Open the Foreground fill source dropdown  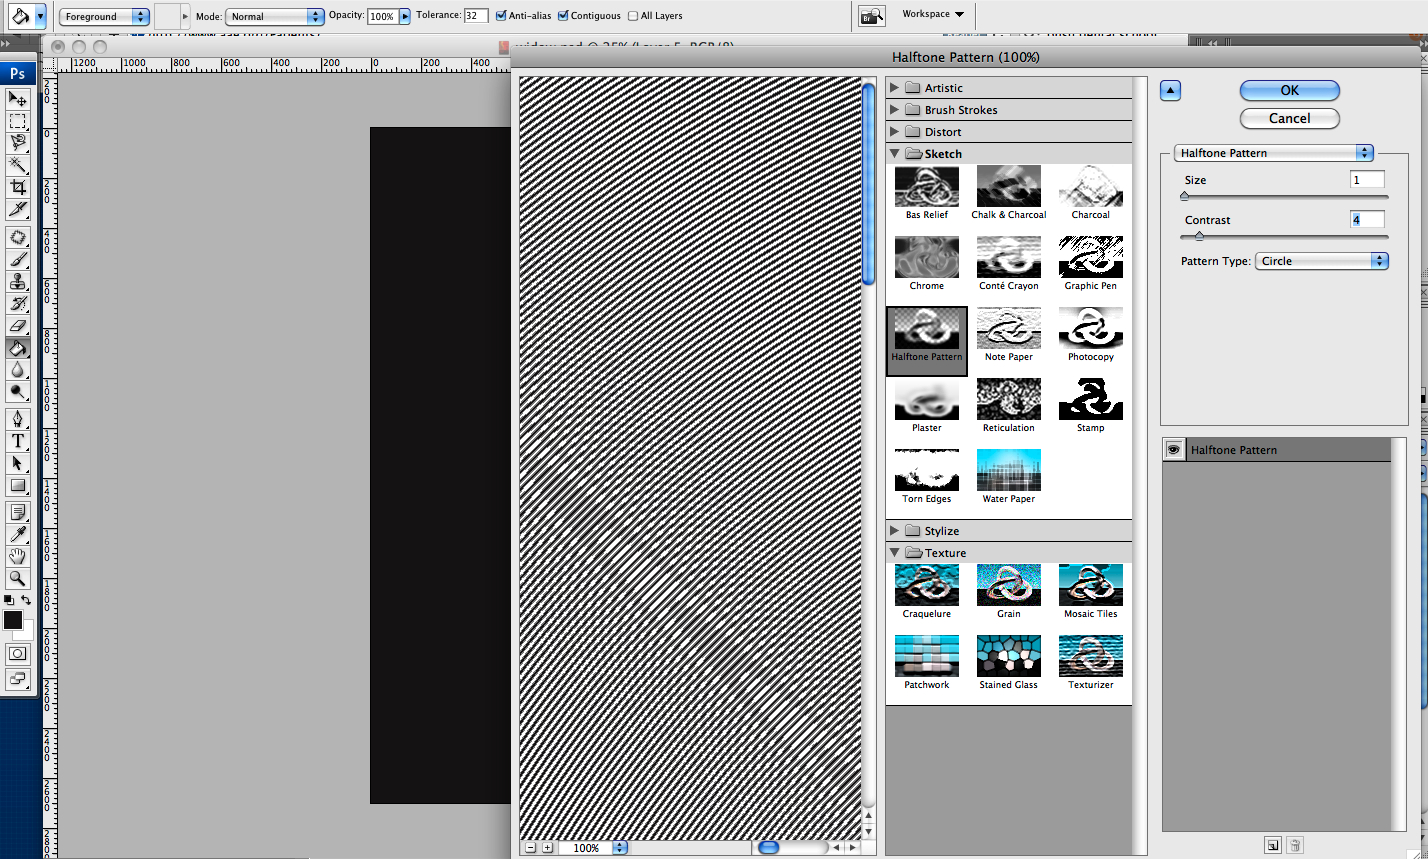tap(105, 17)
